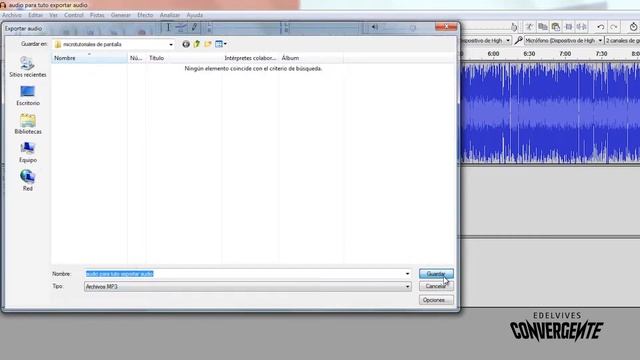Click the Cut scissors icon in Audacity

point(529,27)
